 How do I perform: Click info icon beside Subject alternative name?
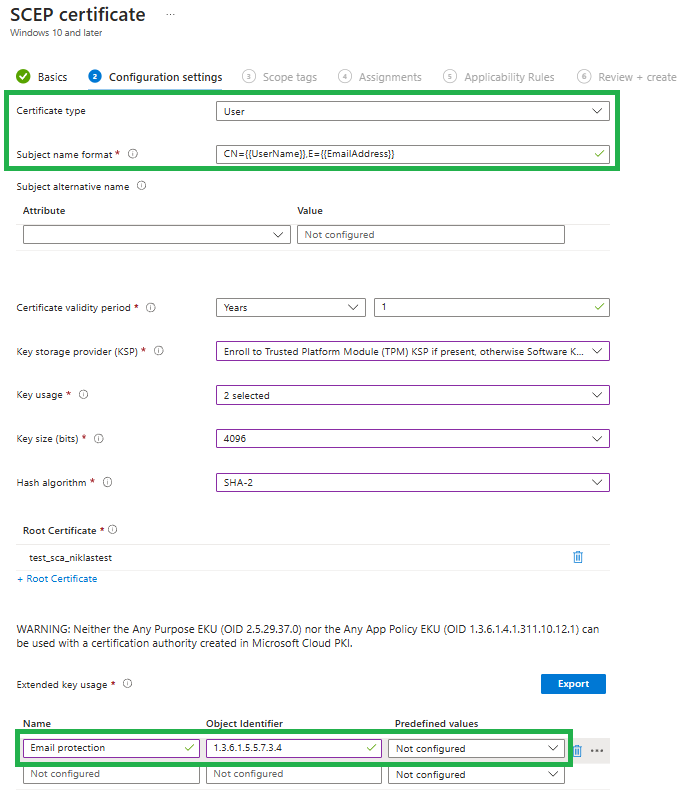pos(141,186)
